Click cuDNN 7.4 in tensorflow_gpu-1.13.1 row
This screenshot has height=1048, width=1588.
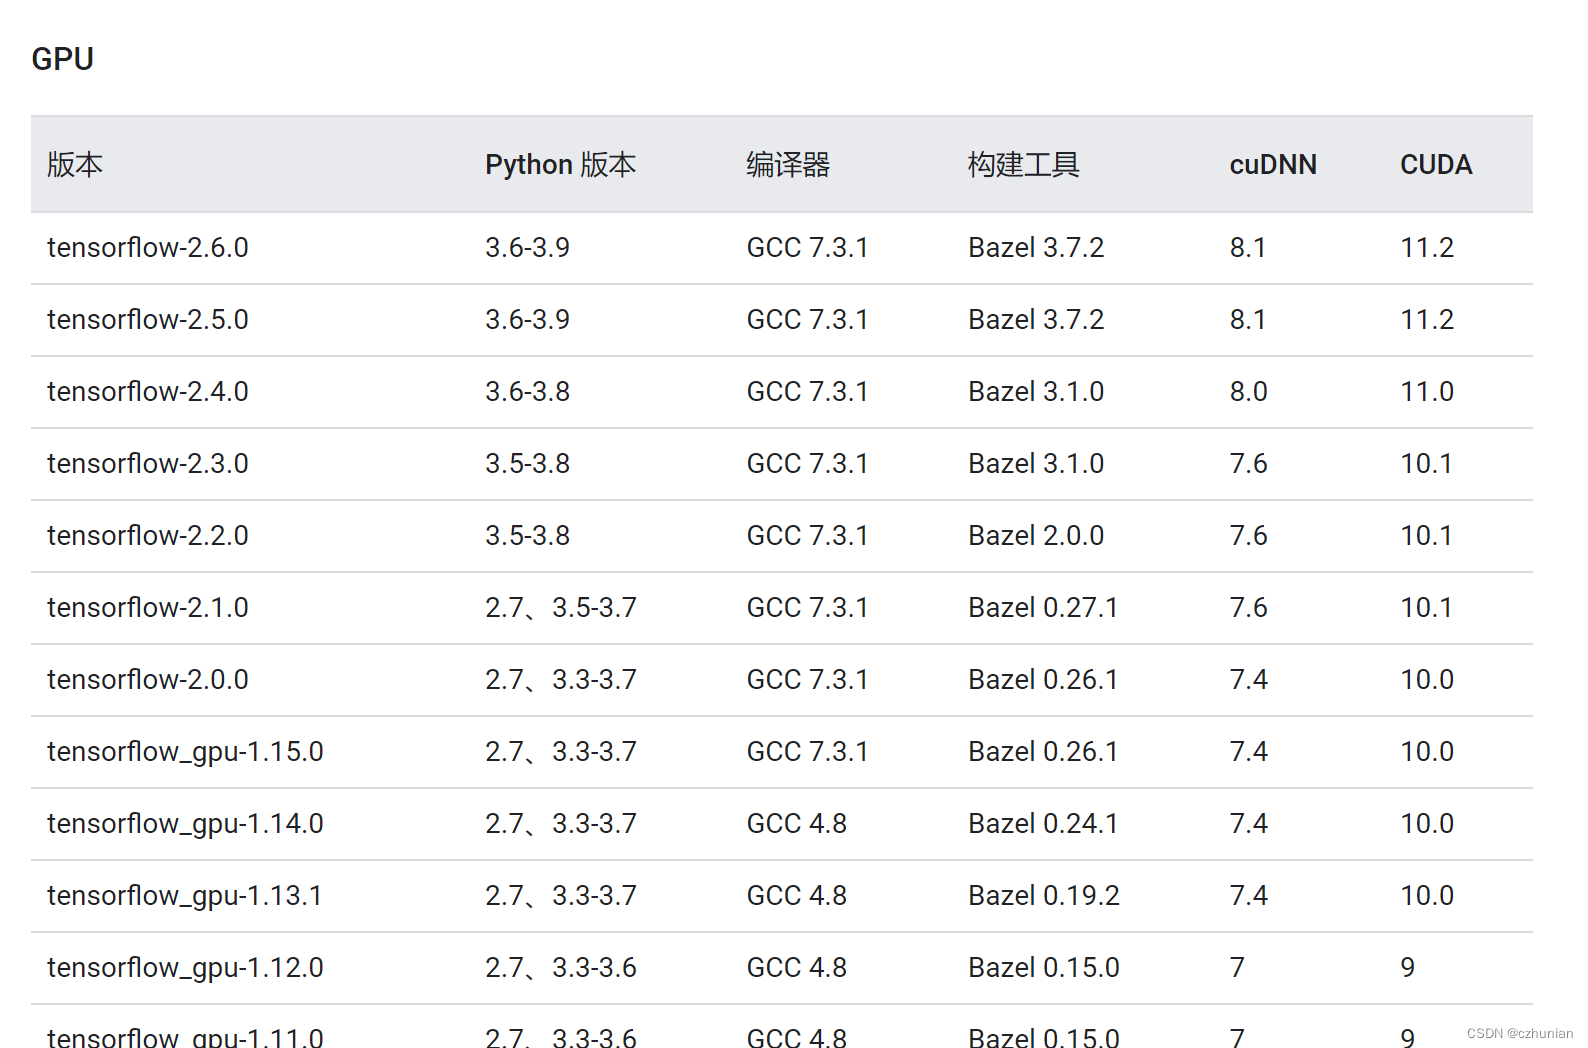[1248, 895]
